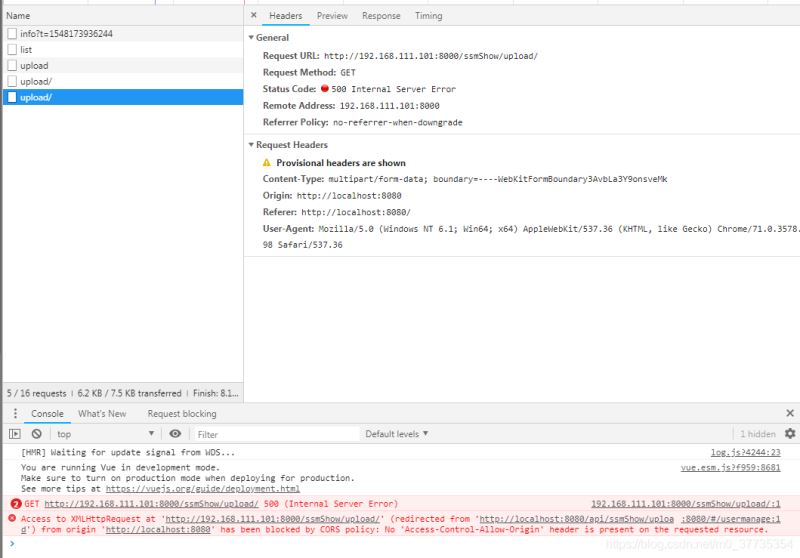Clear the console with the ban icon
This screenshot has width=800, height=558.
36,434
